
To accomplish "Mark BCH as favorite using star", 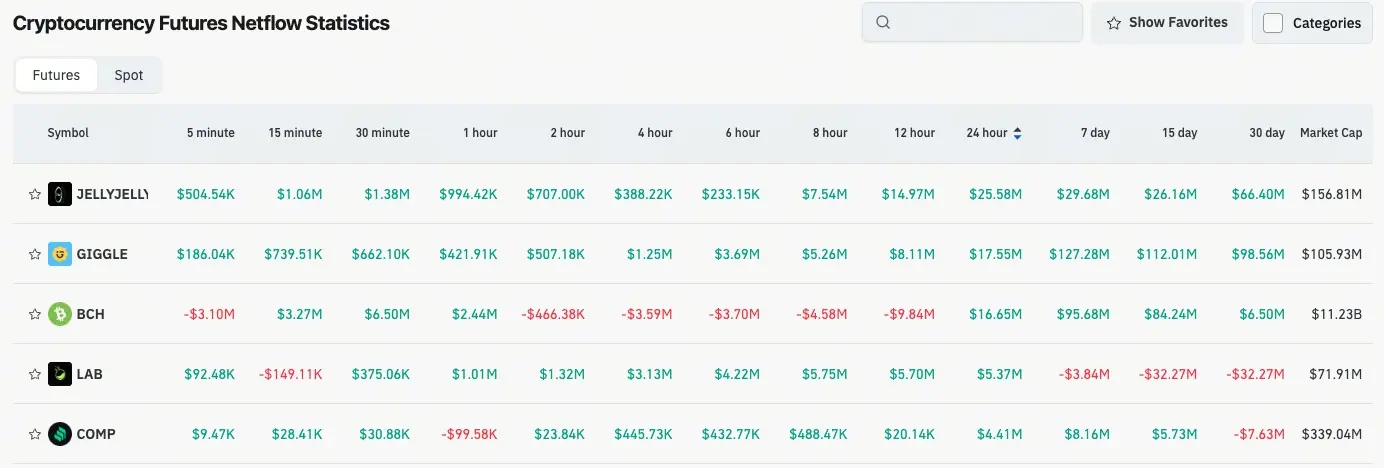I will click(x=35, y=314).
